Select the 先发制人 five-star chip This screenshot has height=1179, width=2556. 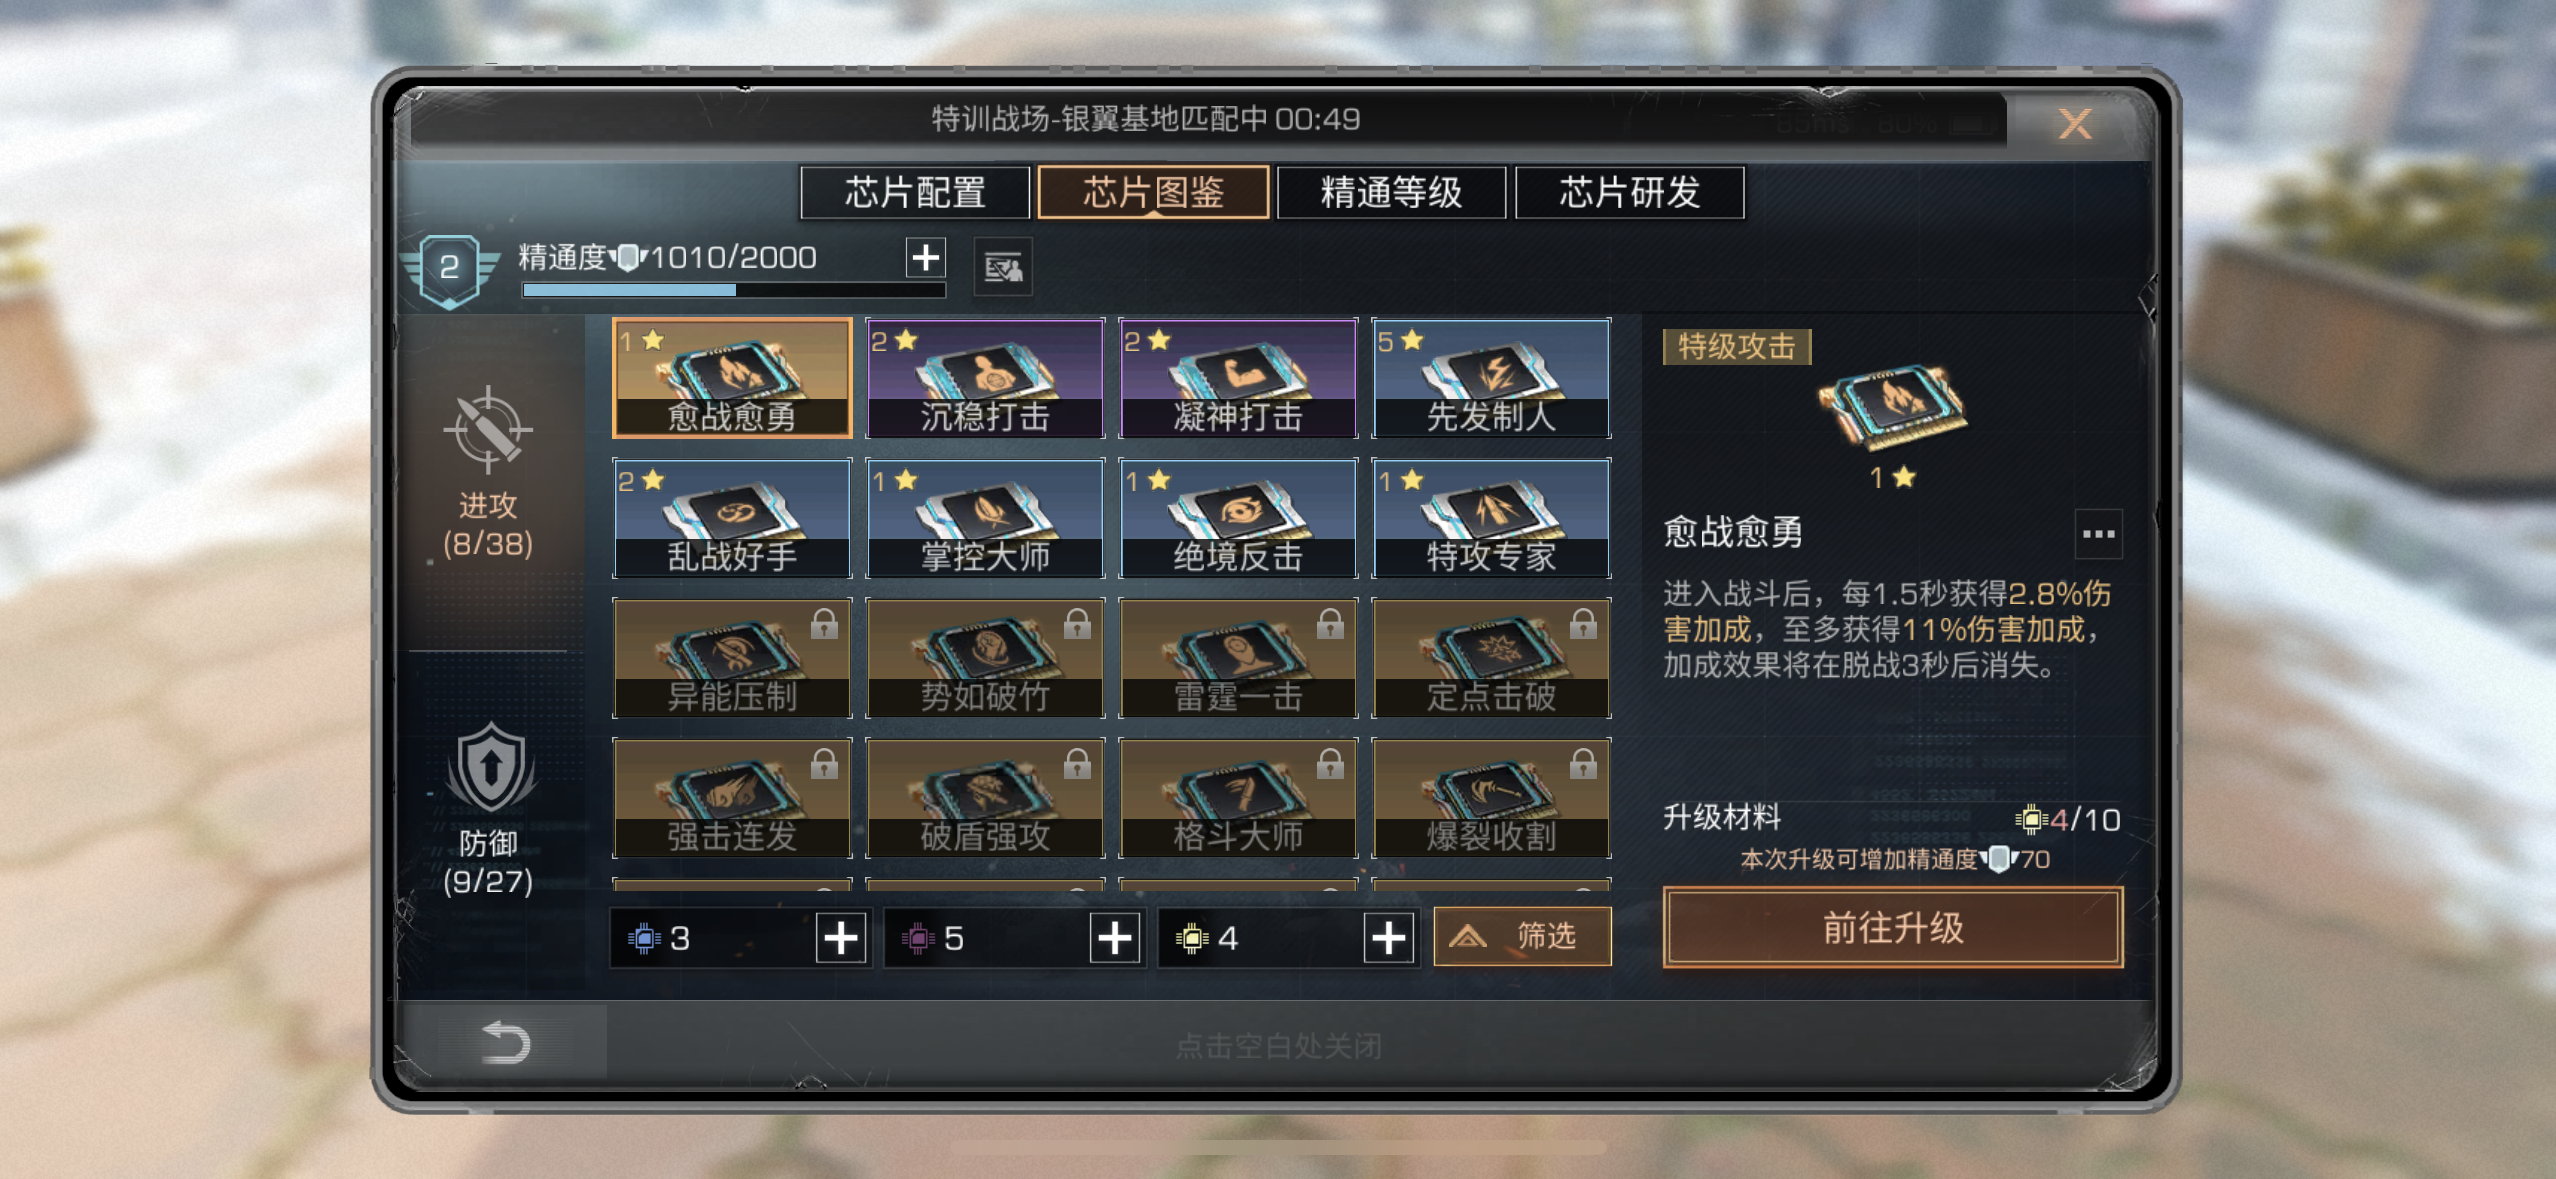point(1491,378)
